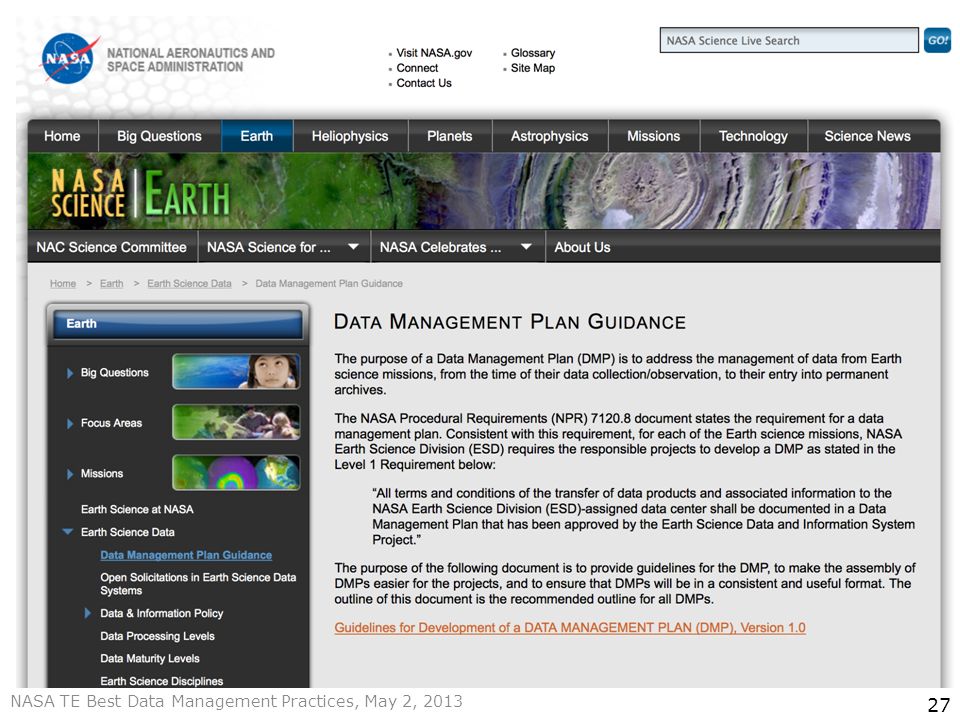Expand the Big Questions sidebar arrow
The image size is (960, 720).
pyautogui.click(x=70, y=373)
